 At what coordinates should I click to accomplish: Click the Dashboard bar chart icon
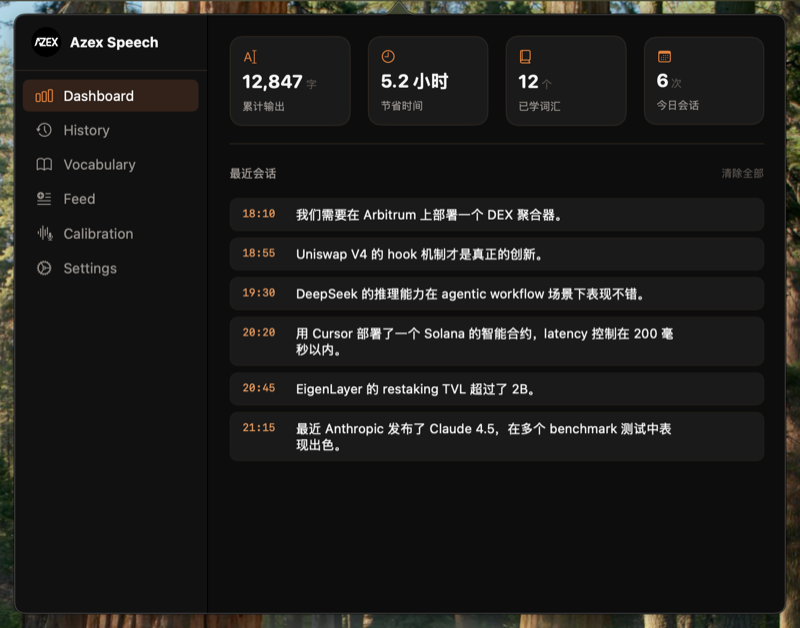44,96
